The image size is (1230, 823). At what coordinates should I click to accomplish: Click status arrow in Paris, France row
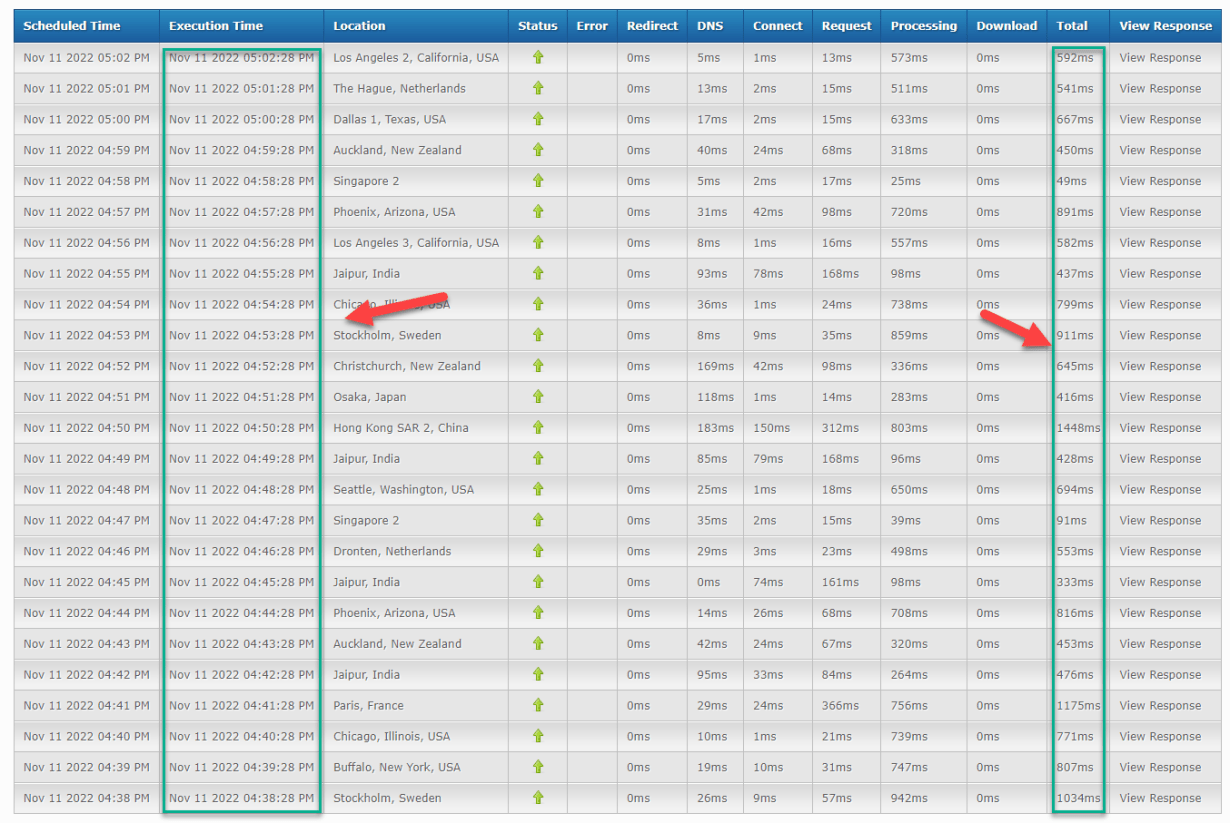538,705
